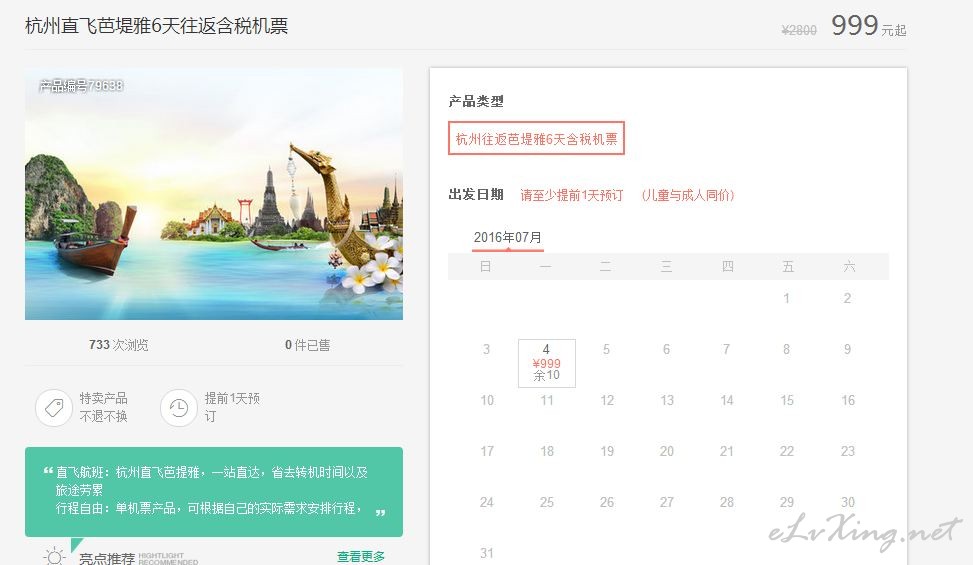Viewport: 973px width, 565px height.
Task: Open the 2016年07月 month tab
Action: 508,238
